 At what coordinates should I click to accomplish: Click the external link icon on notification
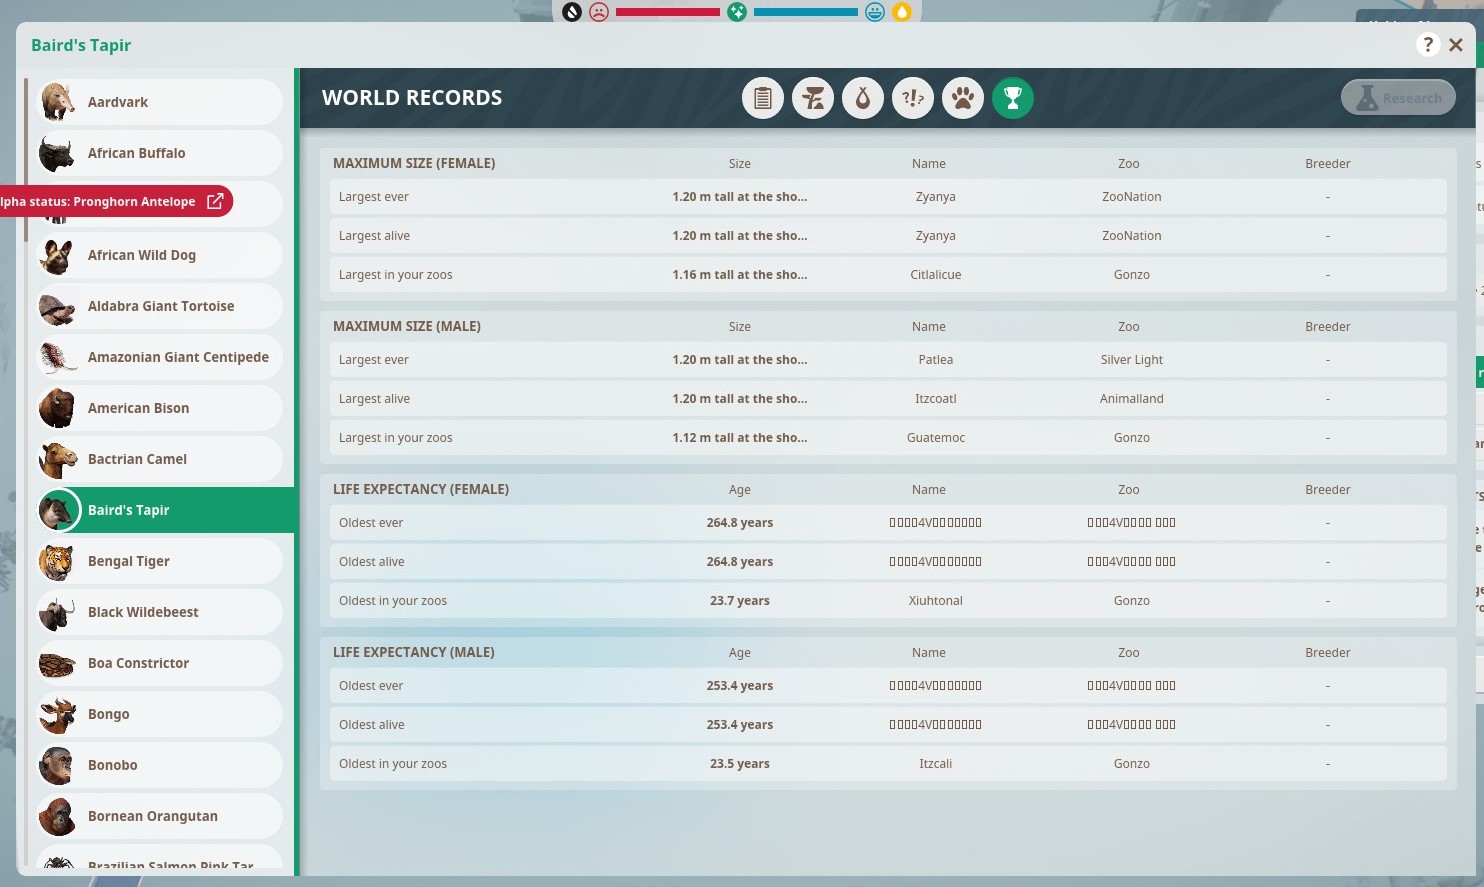pos(215,201)
